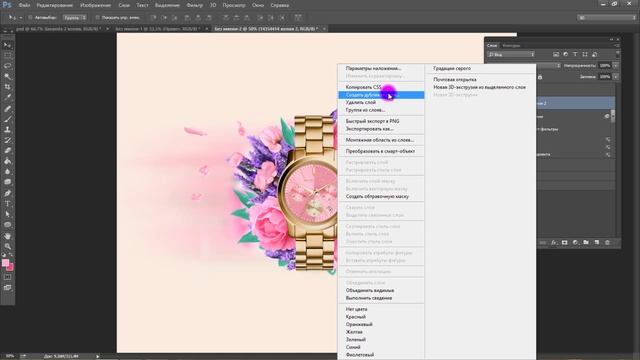Open the Move tool preset picker arrow
The height and width of the screenshot is (360, 640).
coord(21,18)
